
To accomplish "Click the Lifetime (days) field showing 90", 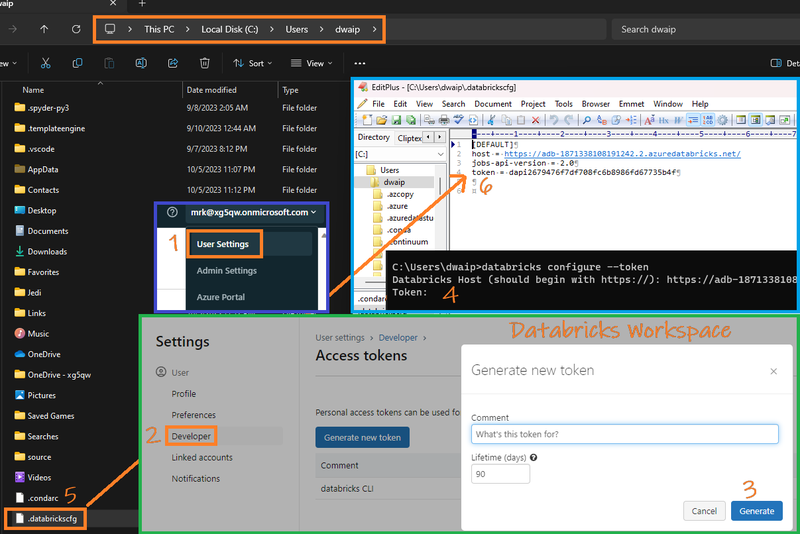I will coord(500,474).
